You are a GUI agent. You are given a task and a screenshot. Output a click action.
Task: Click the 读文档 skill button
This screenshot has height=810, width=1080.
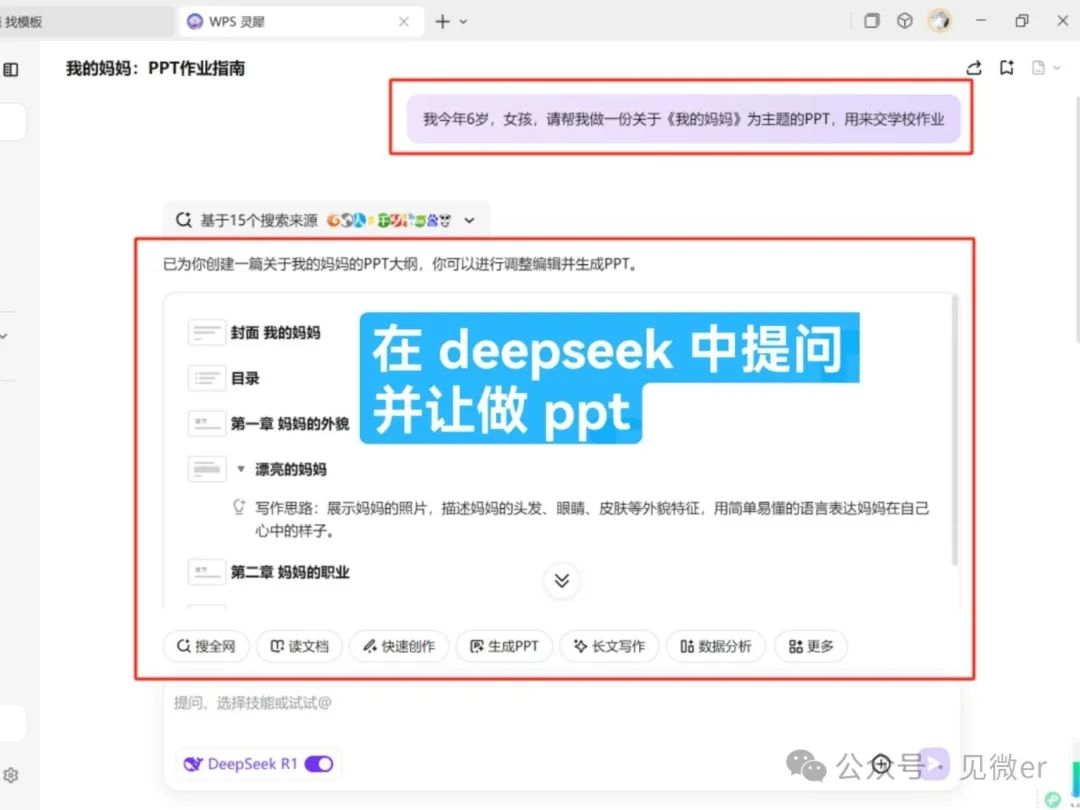[x=299, y=646]
